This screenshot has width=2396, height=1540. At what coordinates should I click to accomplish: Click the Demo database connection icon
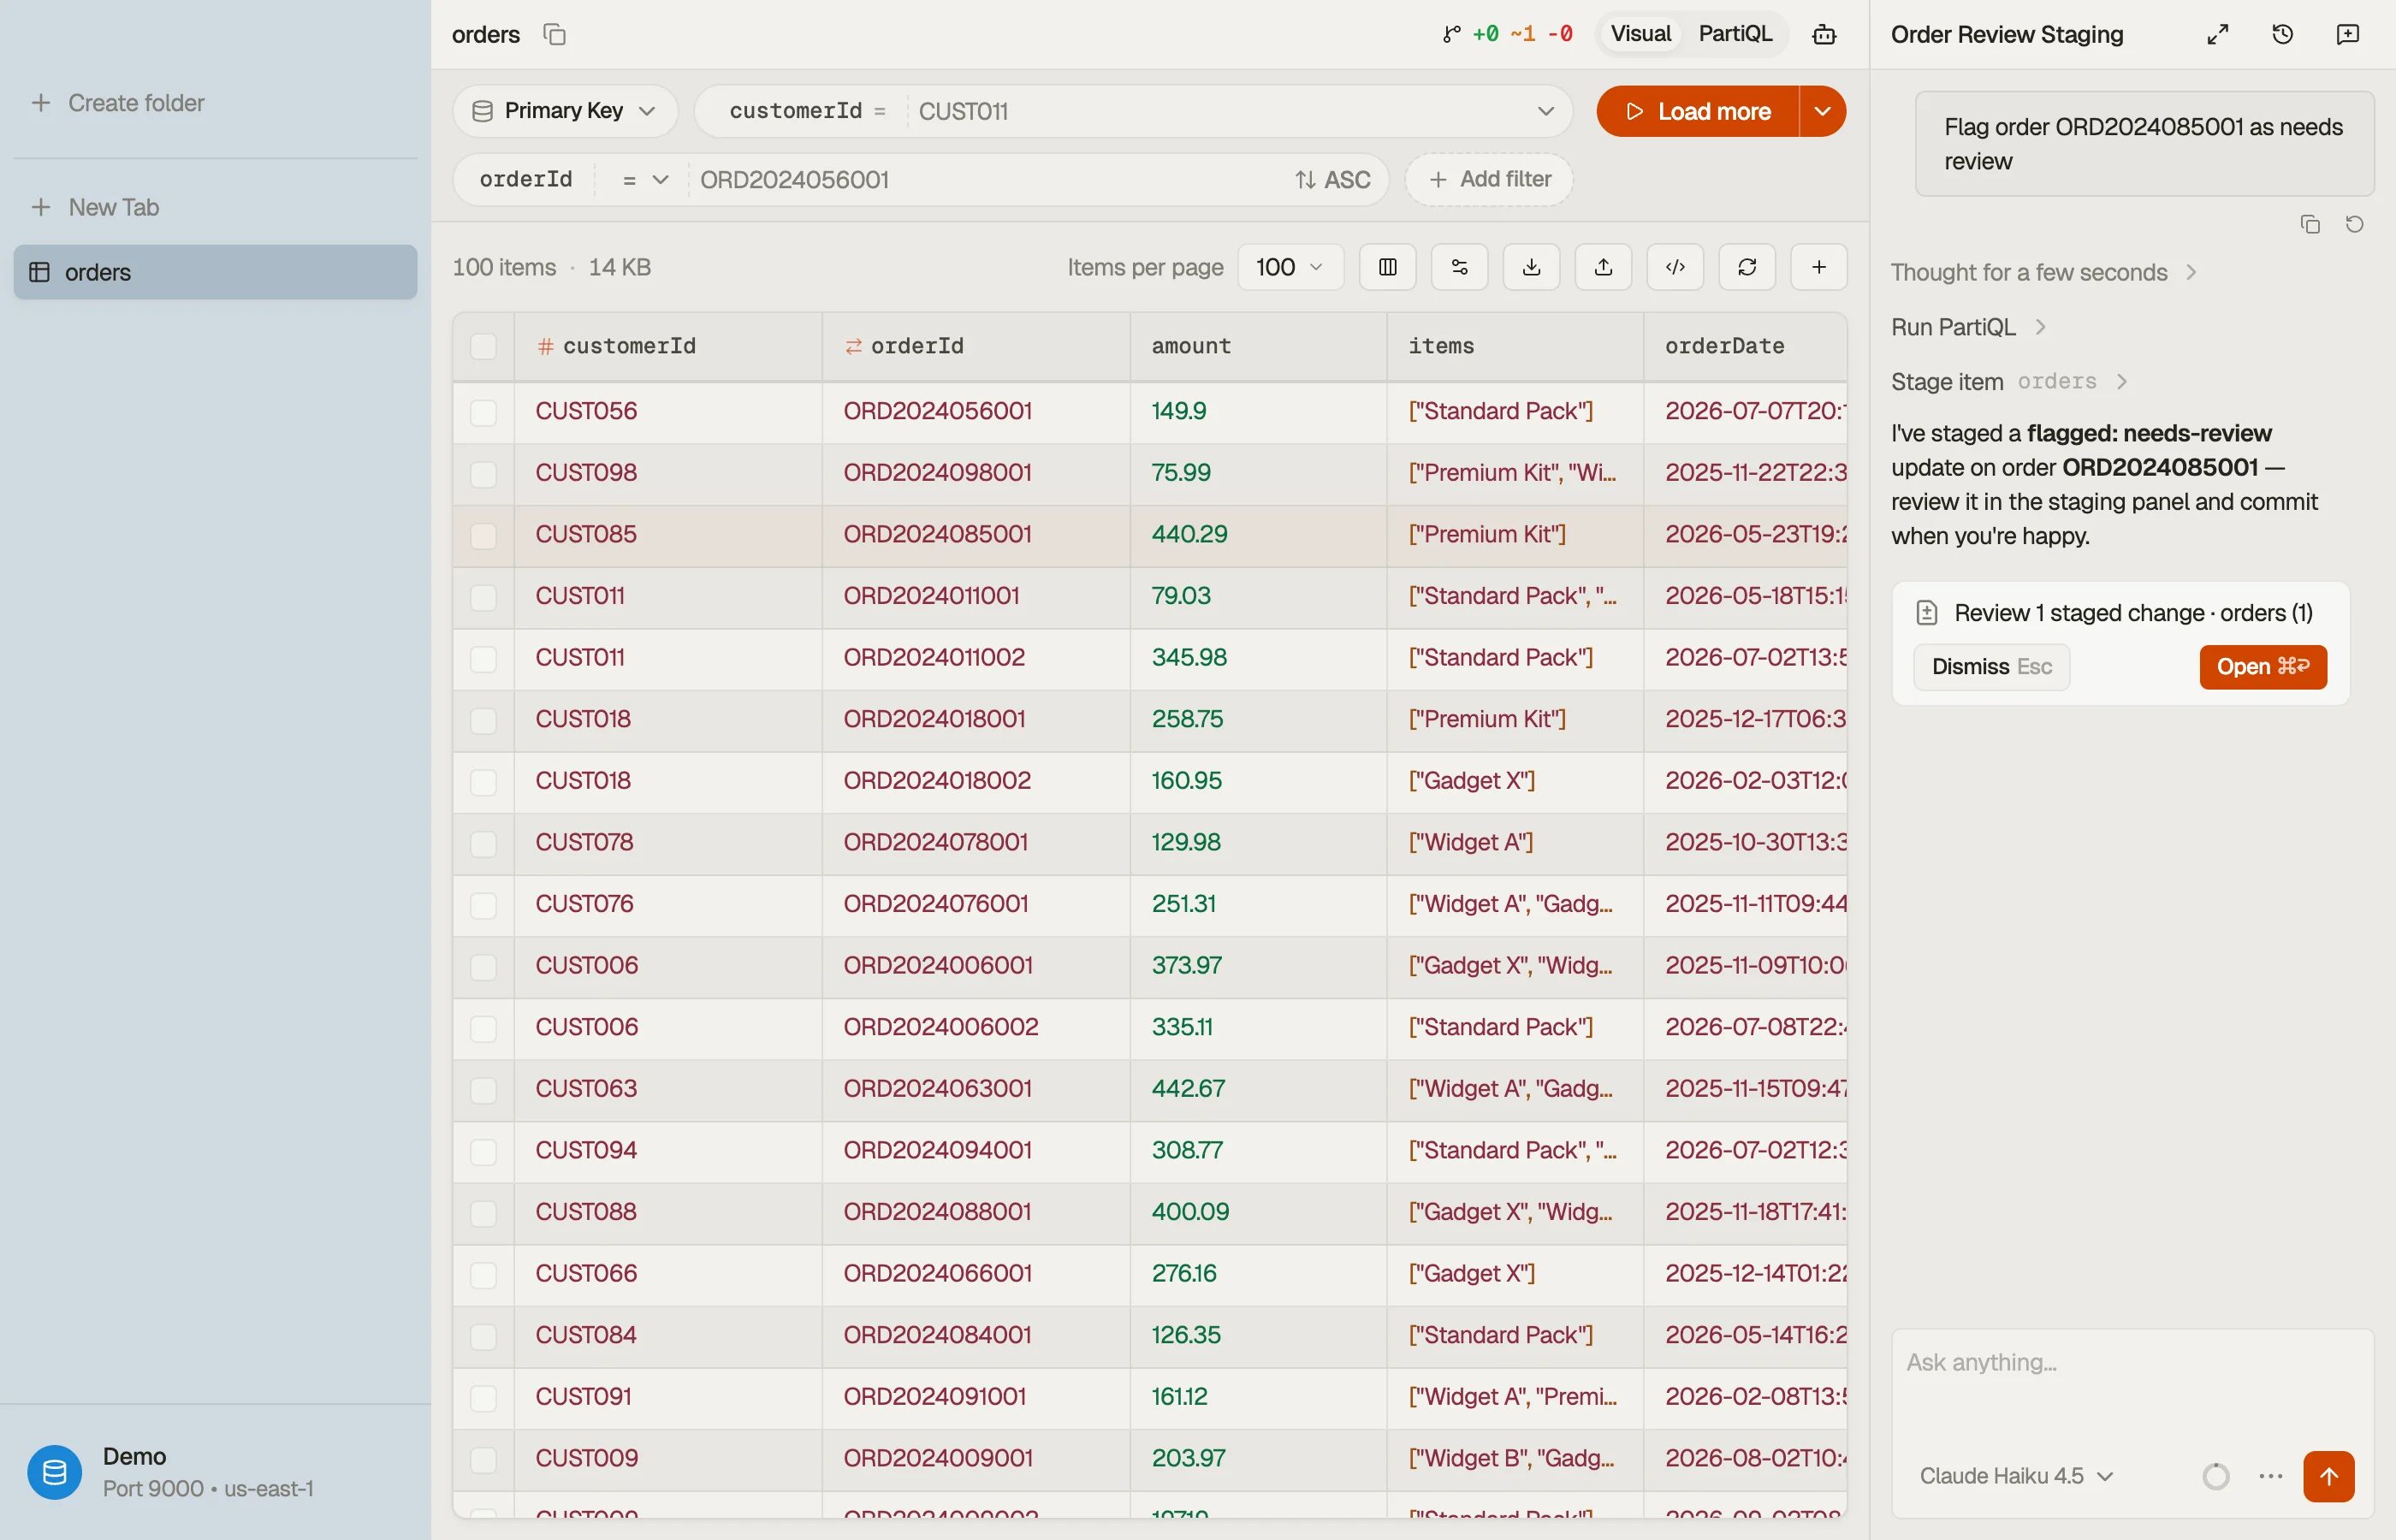54,1472
